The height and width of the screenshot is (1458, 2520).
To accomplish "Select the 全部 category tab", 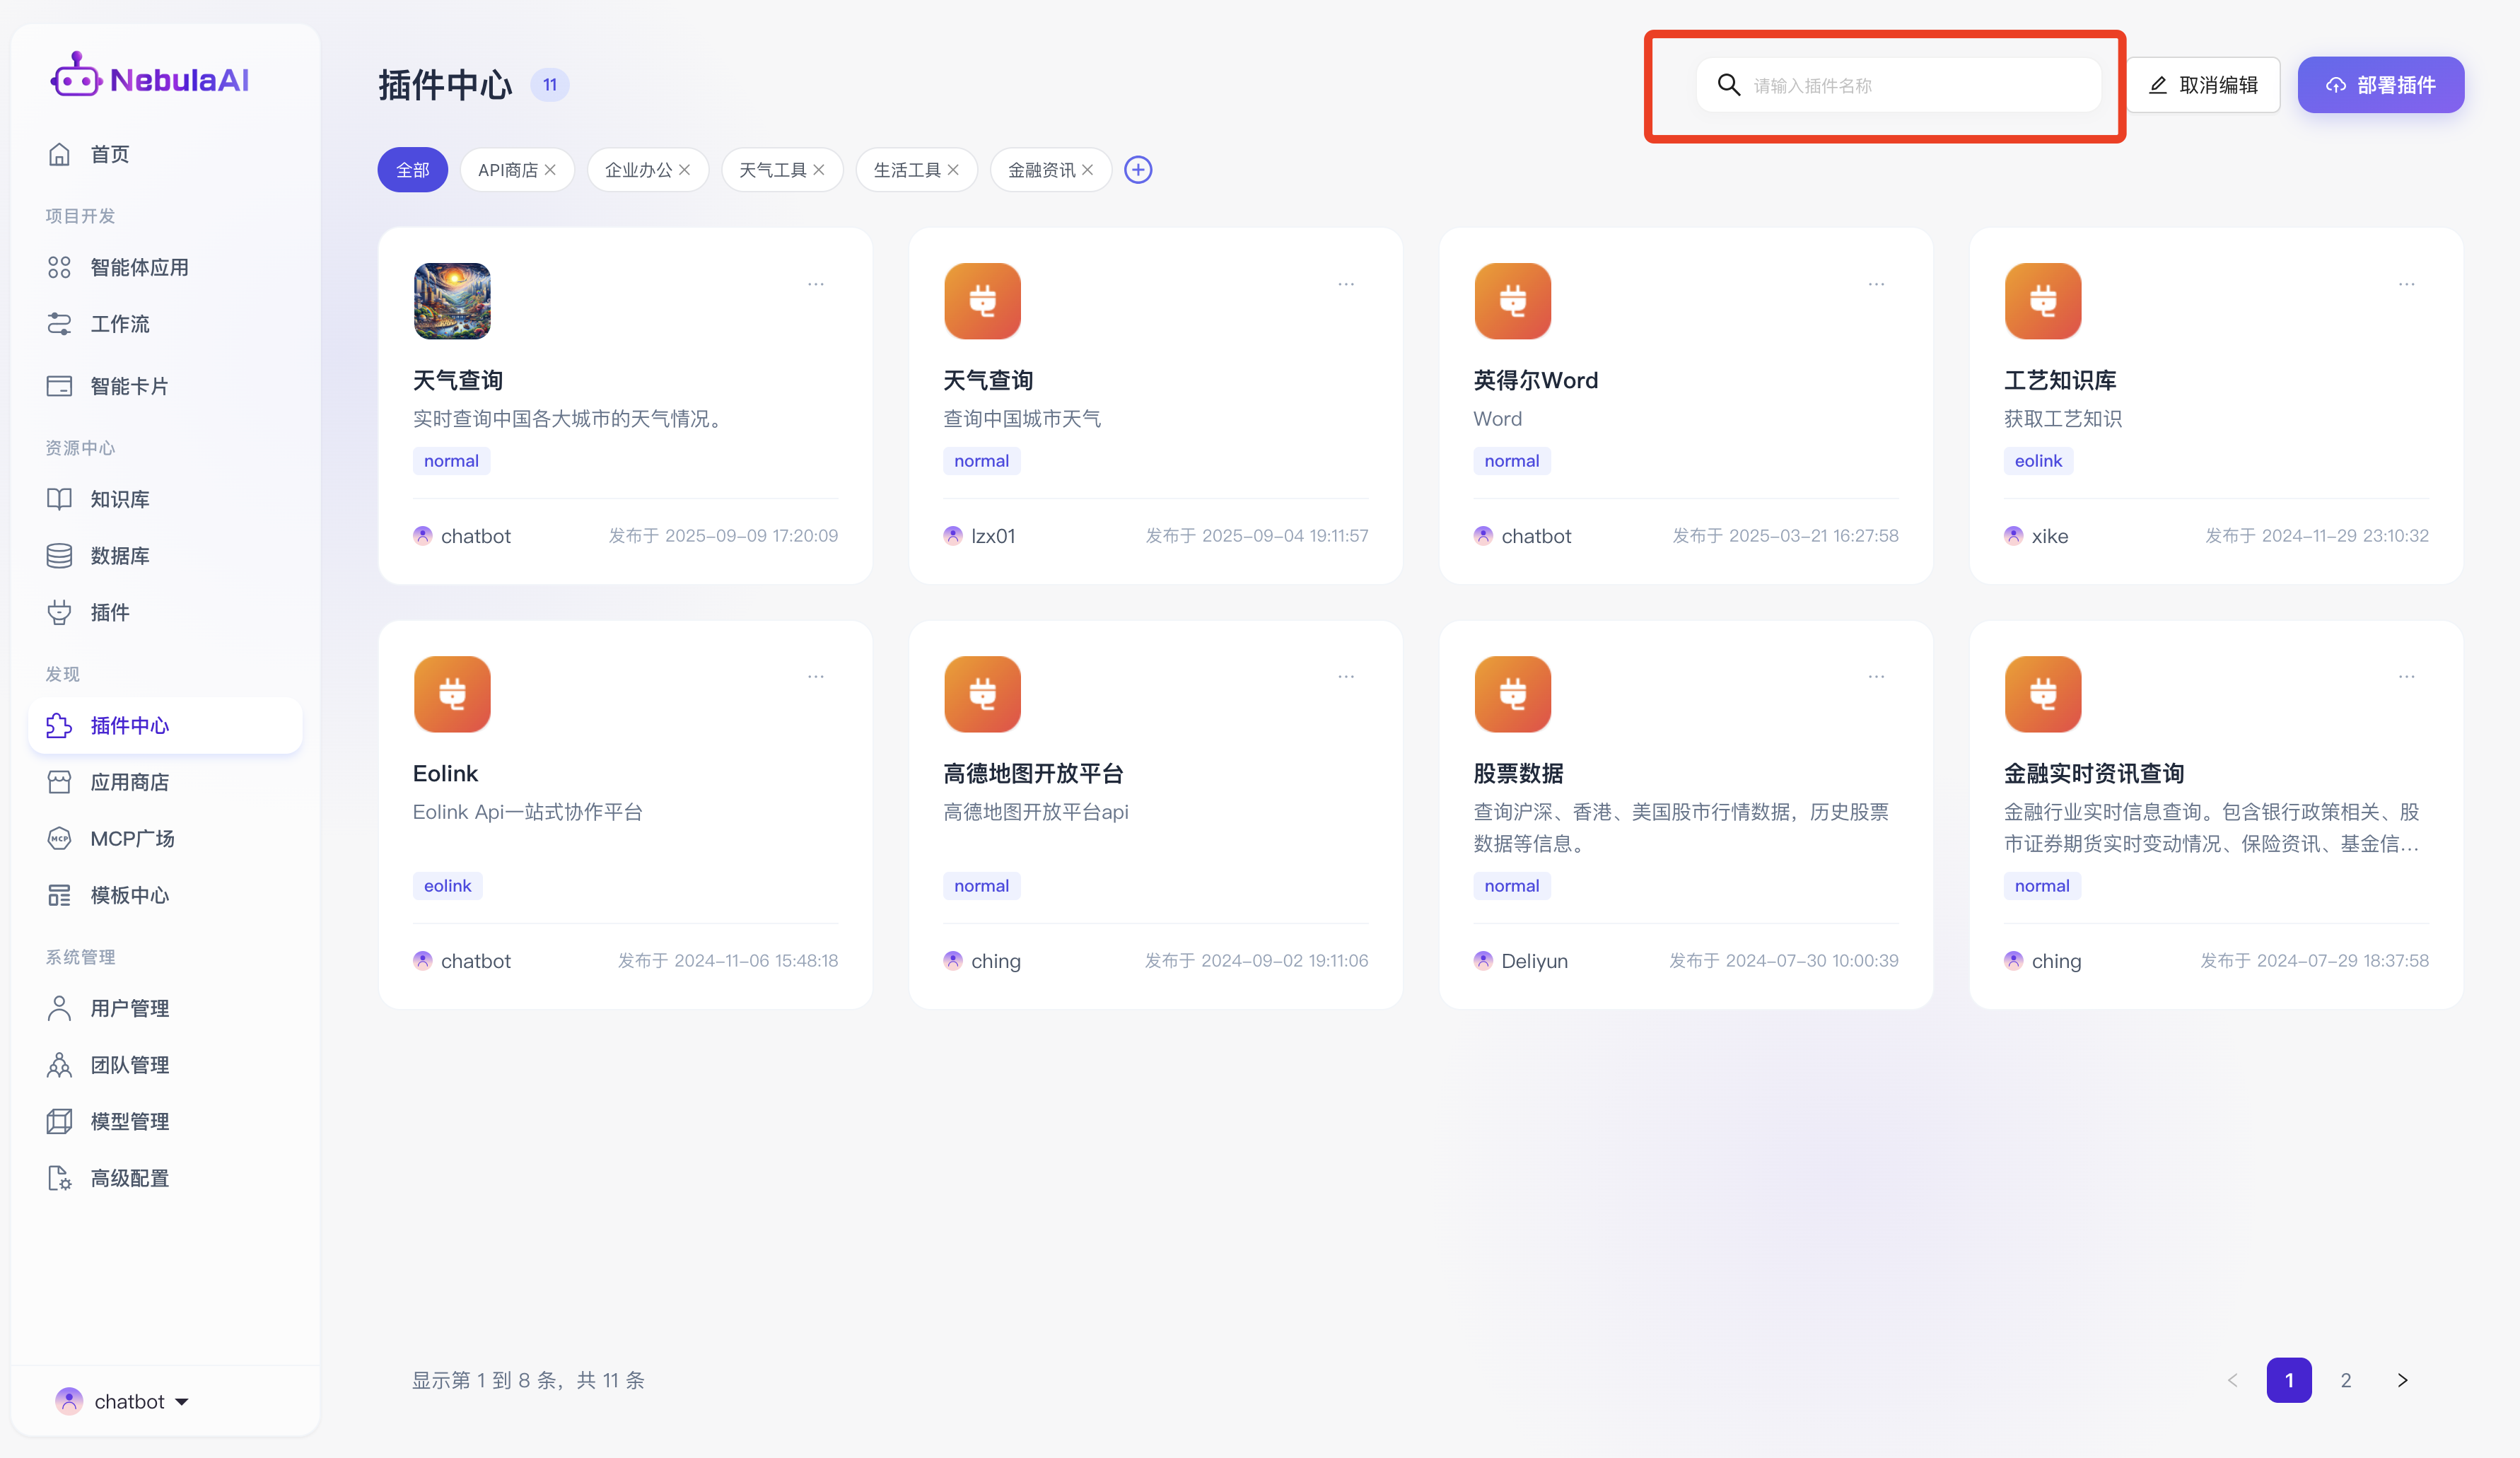I will point(412,170).
